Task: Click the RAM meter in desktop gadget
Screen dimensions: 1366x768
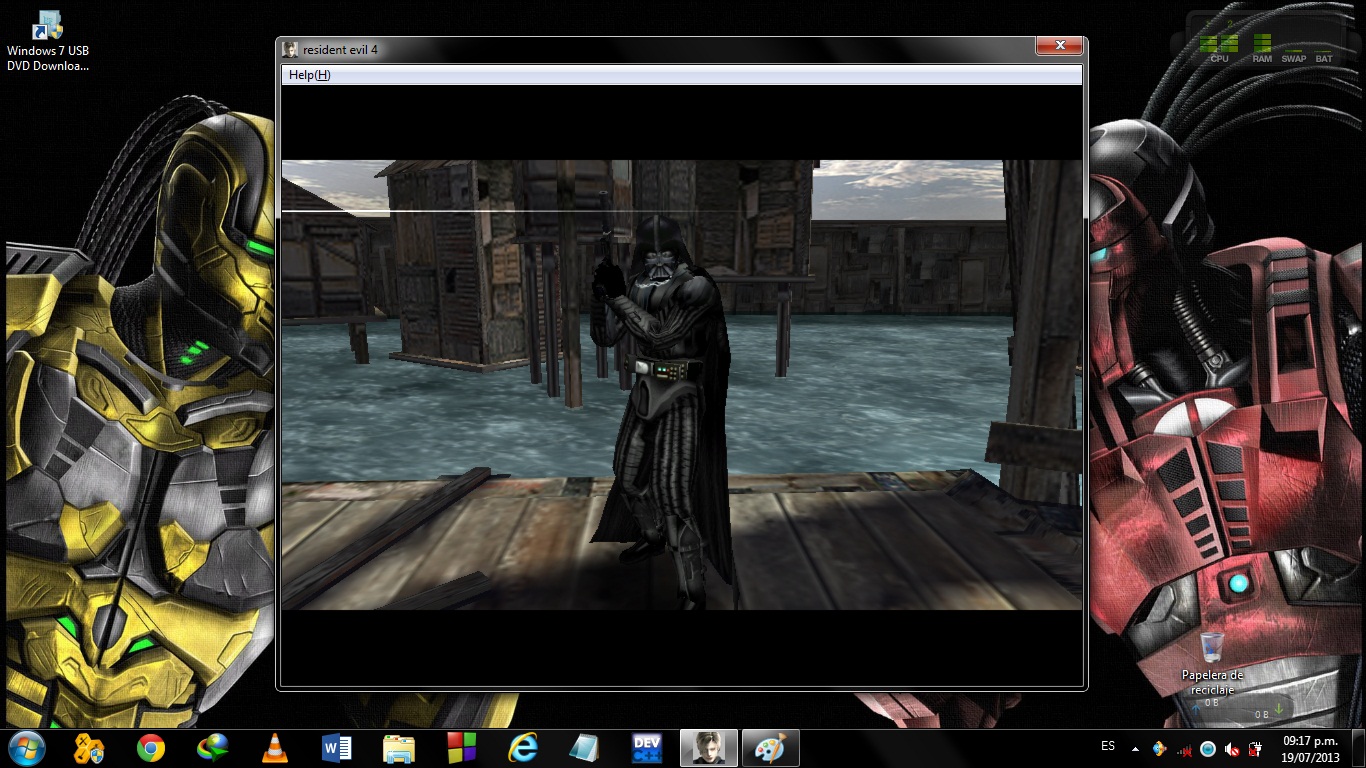Action: pos(1262,48)
